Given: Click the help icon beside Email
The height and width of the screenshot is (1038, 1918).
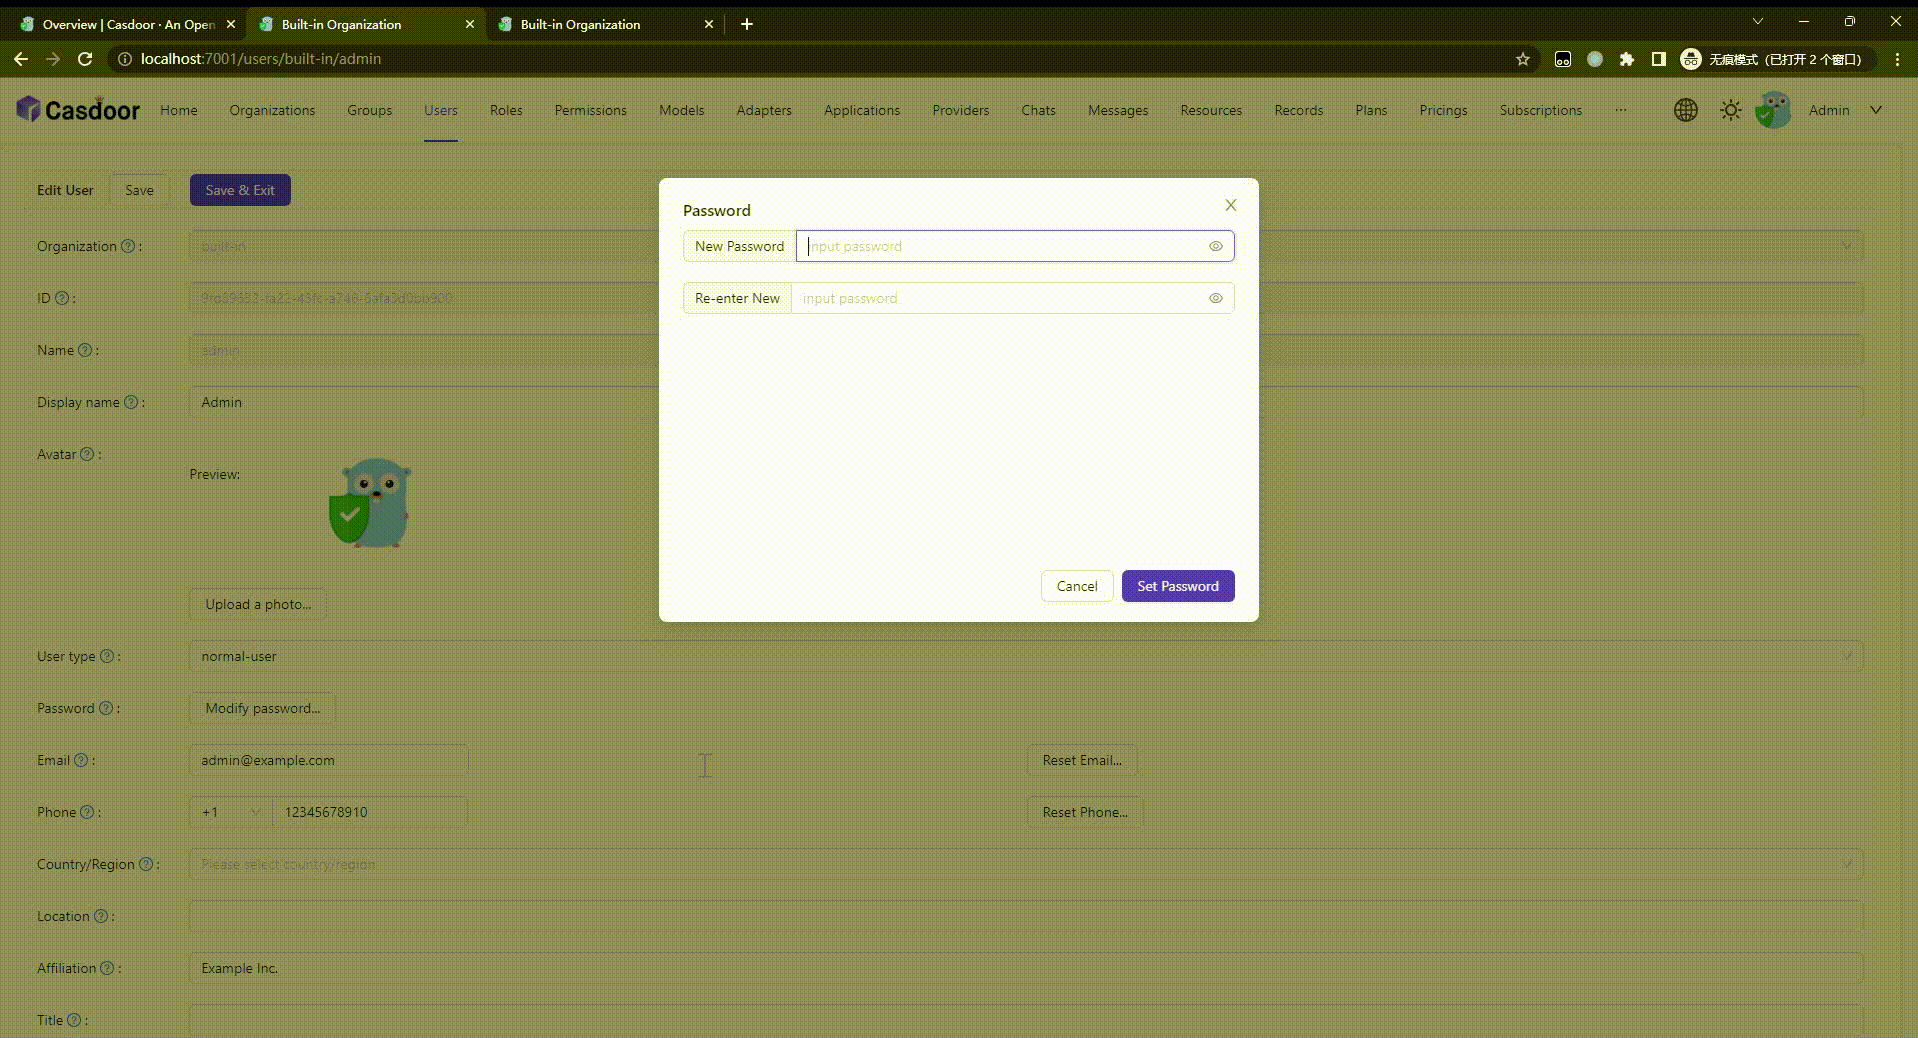Looking at the screenshot, I should [81, 760].
